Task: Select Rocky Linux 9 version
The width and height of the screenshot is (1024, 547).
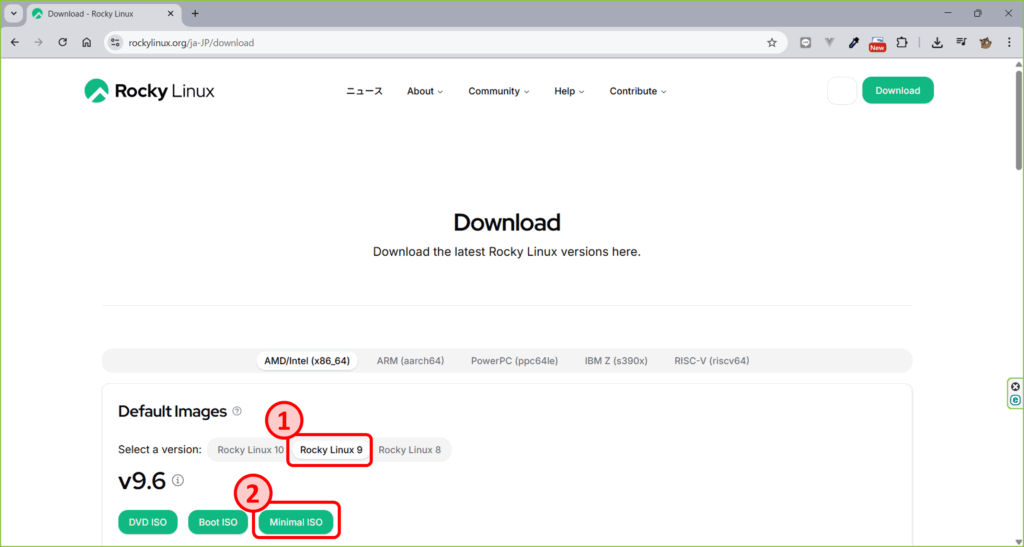Action: click(x=331, y=450)
